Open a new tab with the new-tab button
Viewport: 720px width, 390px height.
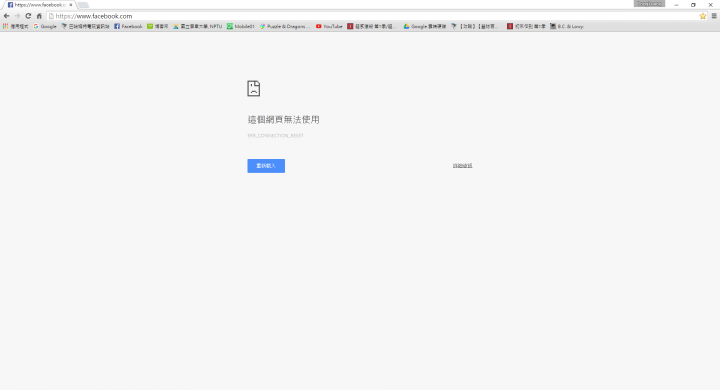pyautogui.click(x=83, y=5)
